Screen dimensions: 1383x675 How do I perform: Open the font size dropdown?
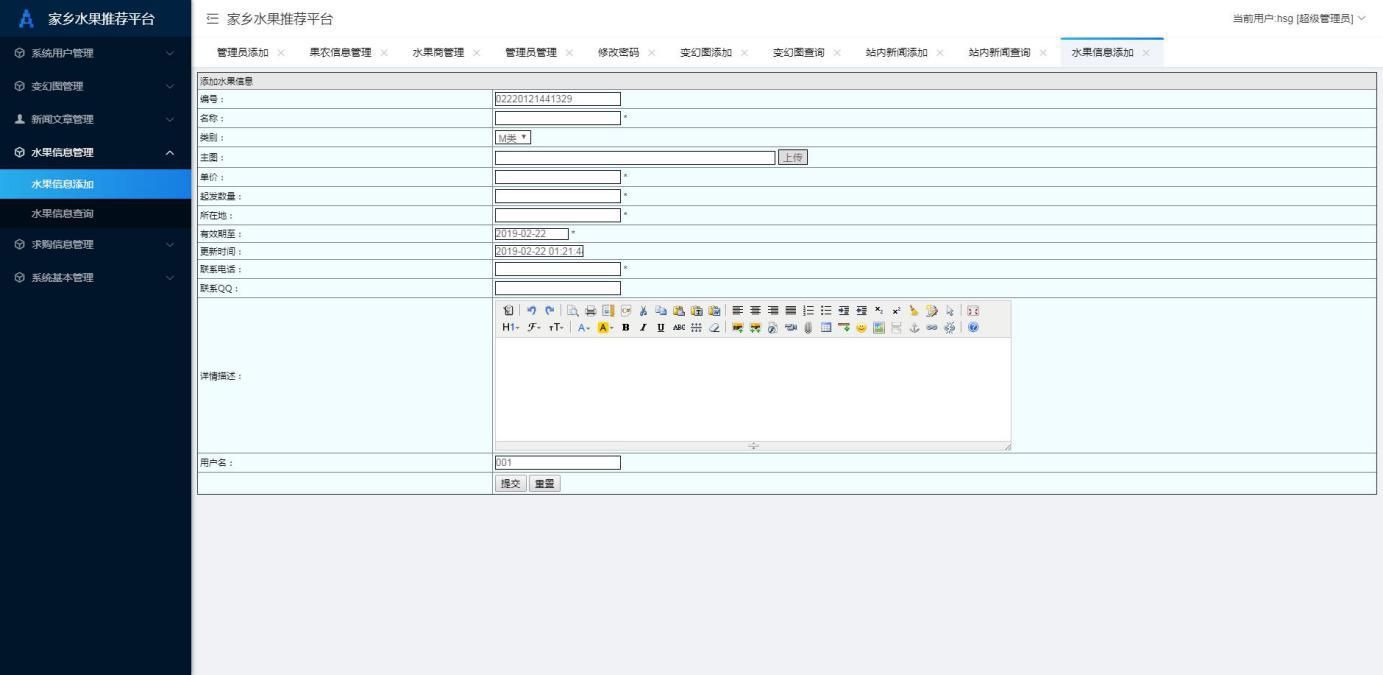[x=555, y=327]
